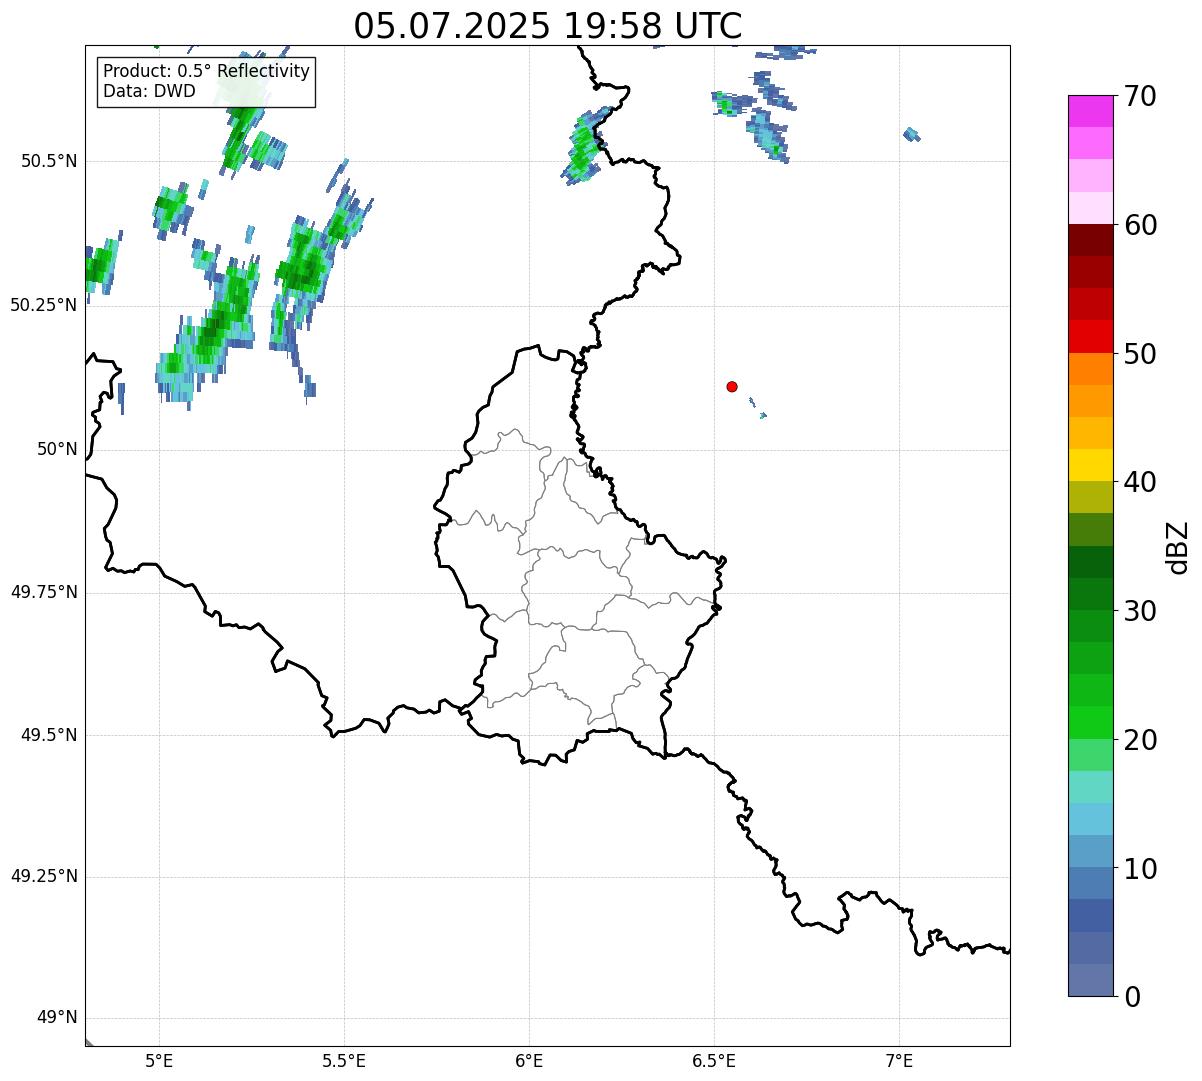
Task: Click the title '05.07.2025 19:58 UTC'
Action: click(548, 25)
